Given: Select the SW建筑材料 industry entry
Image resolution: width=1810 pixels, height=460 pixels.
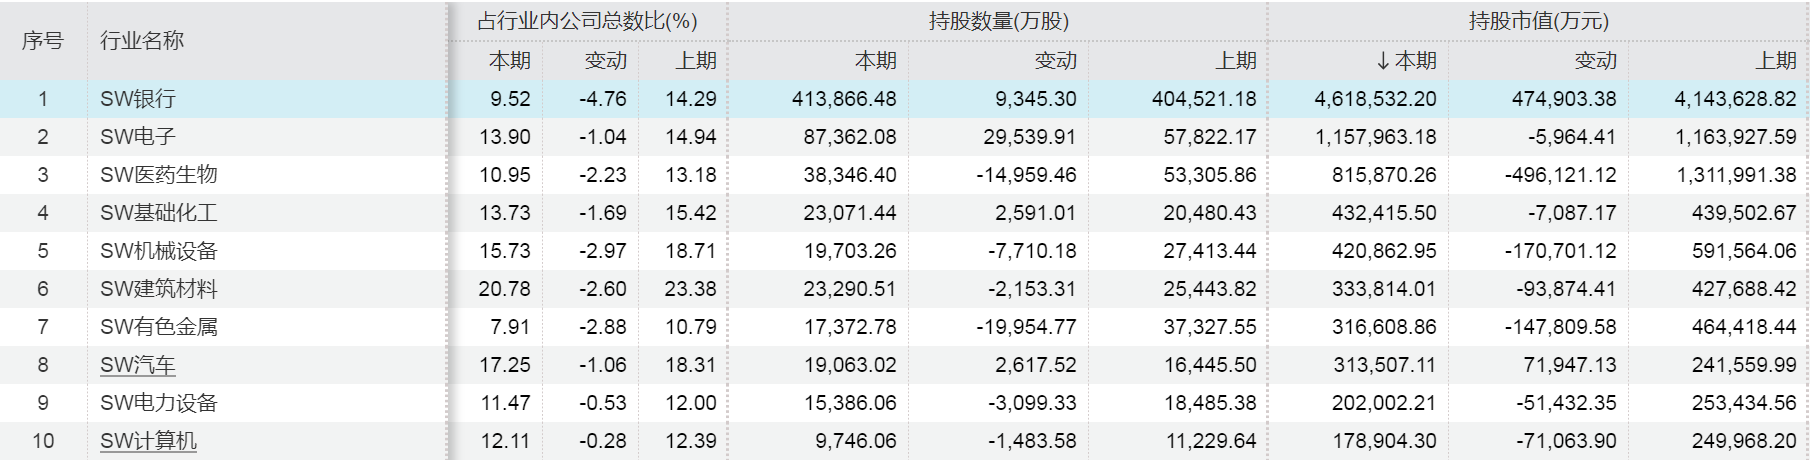Looking at the screenshot, I should click(x=158, y=289).
